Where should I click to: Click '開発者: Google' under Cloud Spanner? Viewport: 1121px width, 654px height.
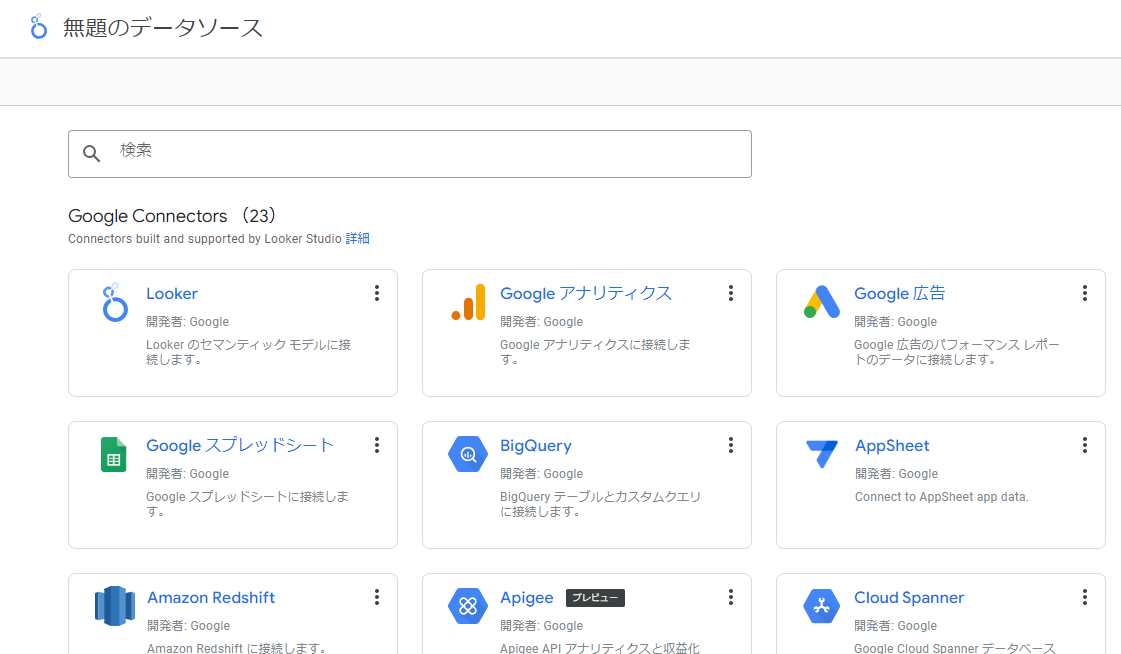pyautogui.click(x=895, y=626)
